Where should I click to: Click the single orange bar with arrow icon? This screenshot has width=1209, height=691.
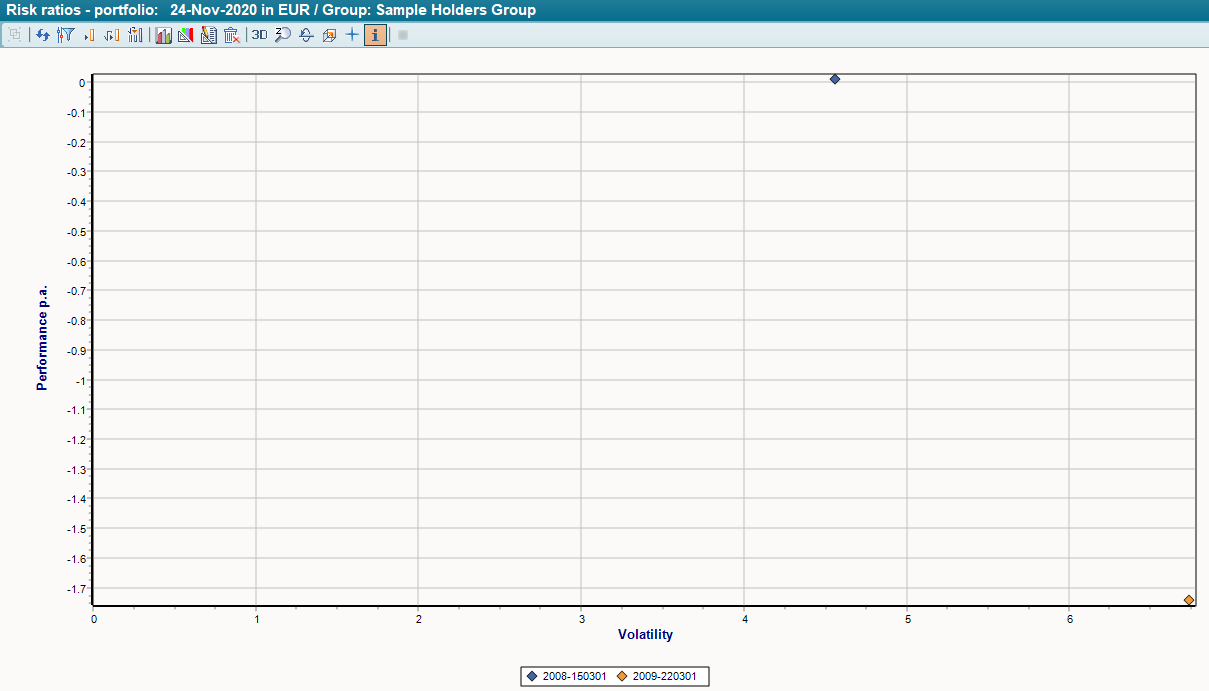[x=89, y=35]
